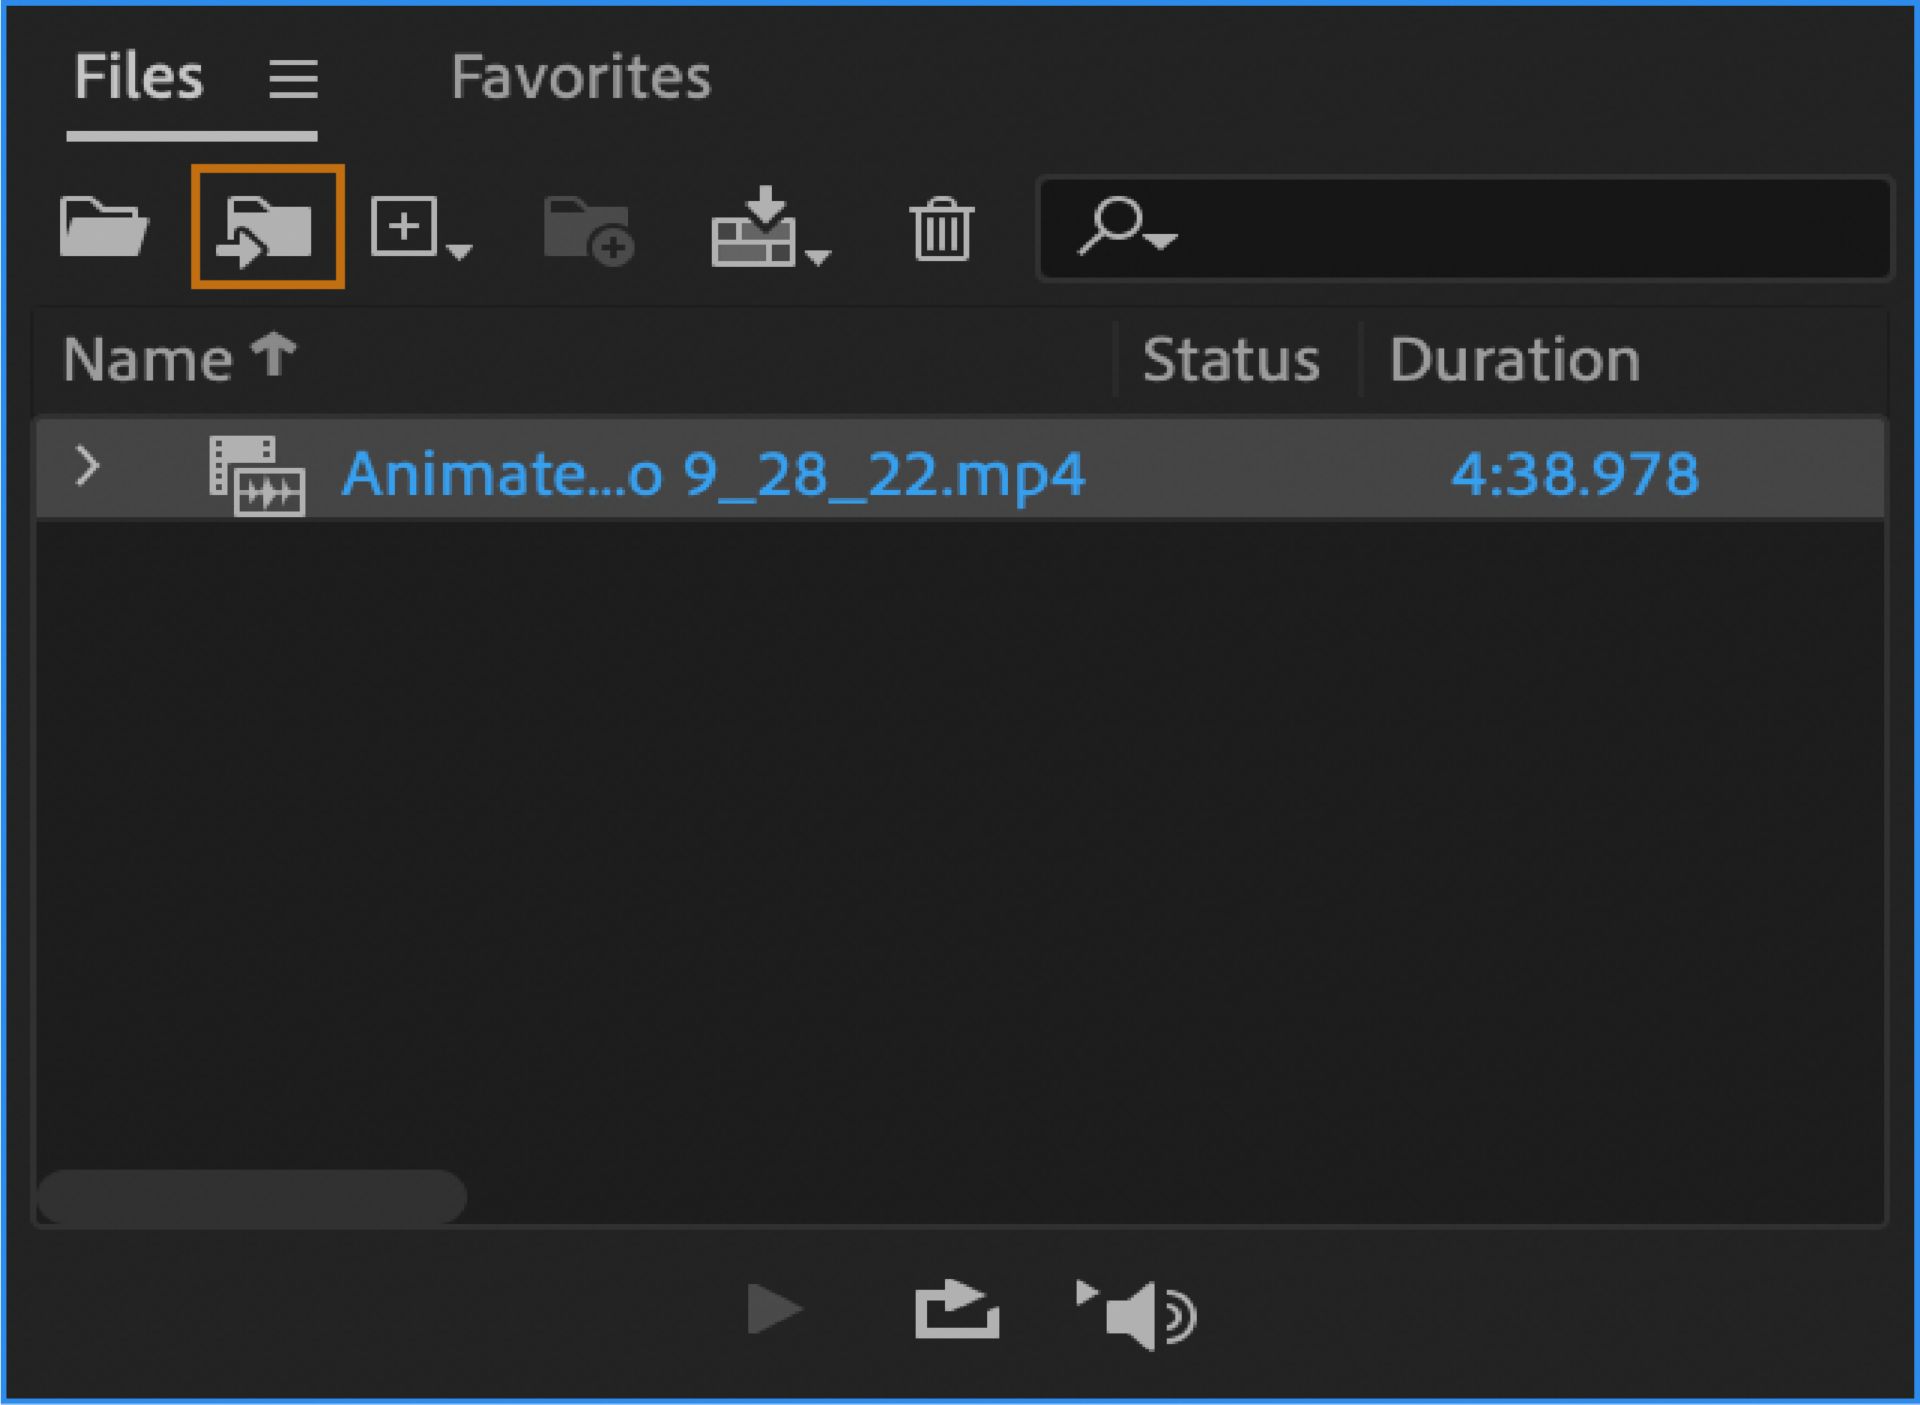
Task: Expand the Animate mp4 file chevron
Action: tap(88, 467)
